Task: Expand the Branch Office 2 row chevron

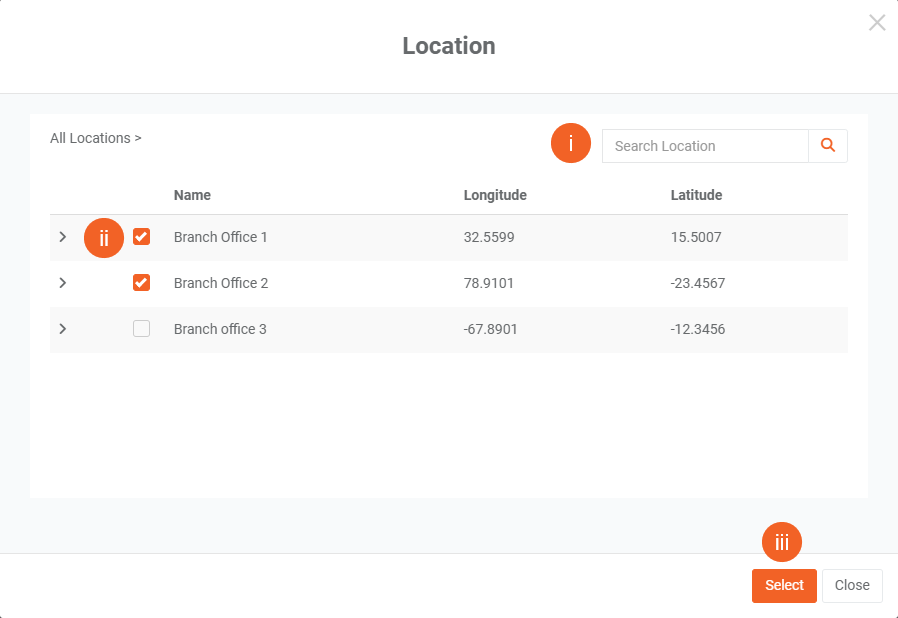Action: pos(63,283)
